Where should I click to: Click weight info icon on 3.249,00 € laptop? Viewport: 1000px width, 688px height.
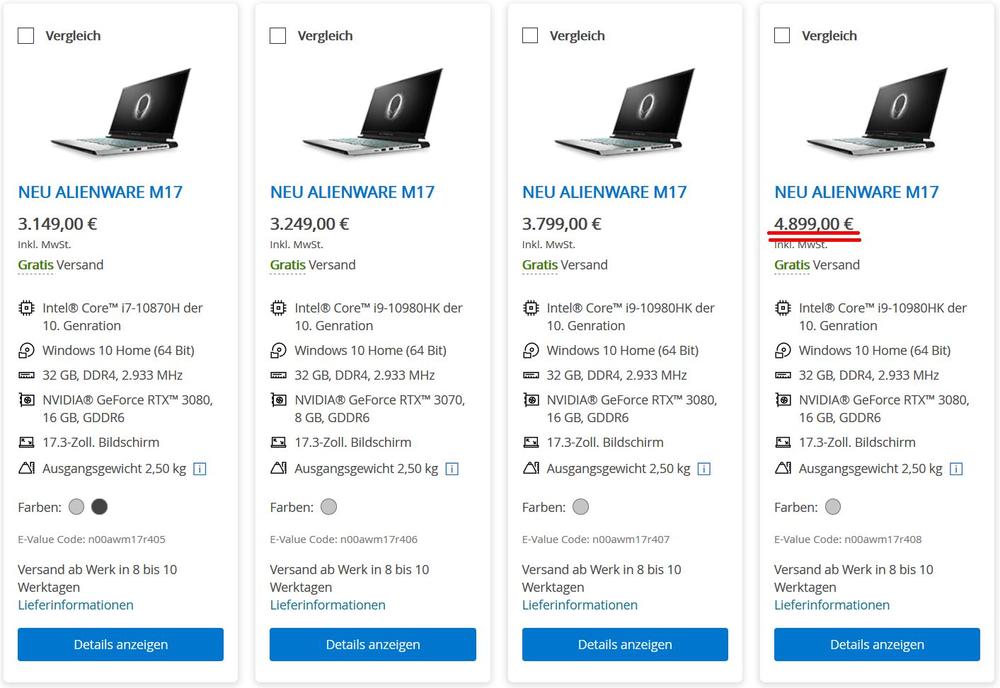tap(452, 468)
